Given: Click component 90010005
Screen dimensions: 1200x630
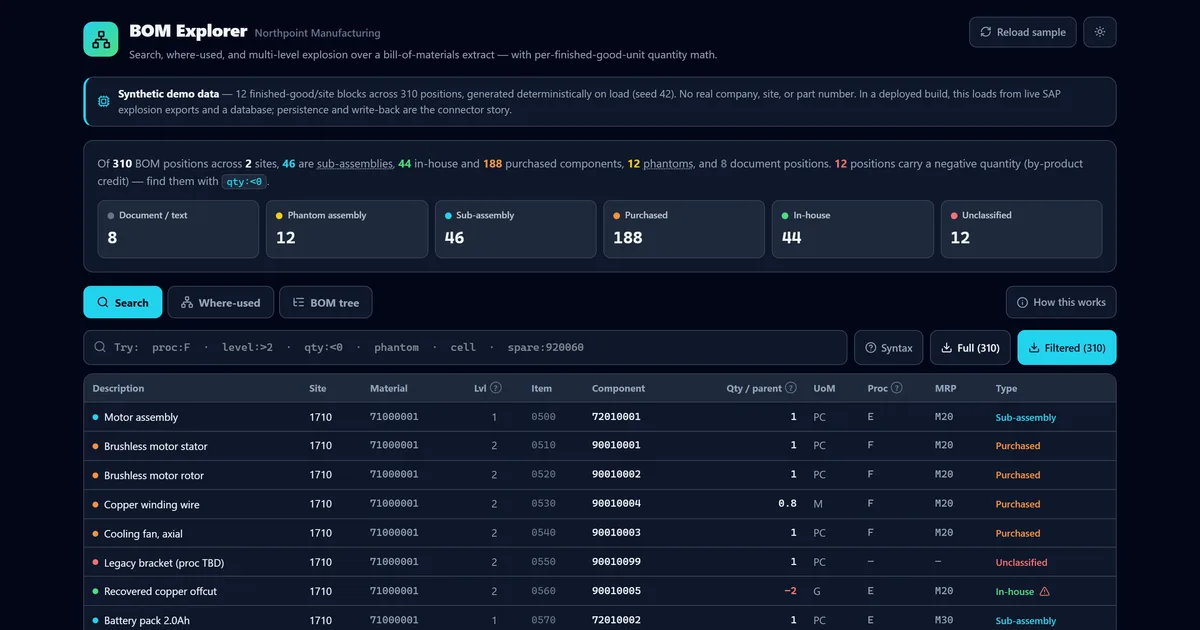Looking at the screenshot, I should pyautogui.click(x=616, y=591).
